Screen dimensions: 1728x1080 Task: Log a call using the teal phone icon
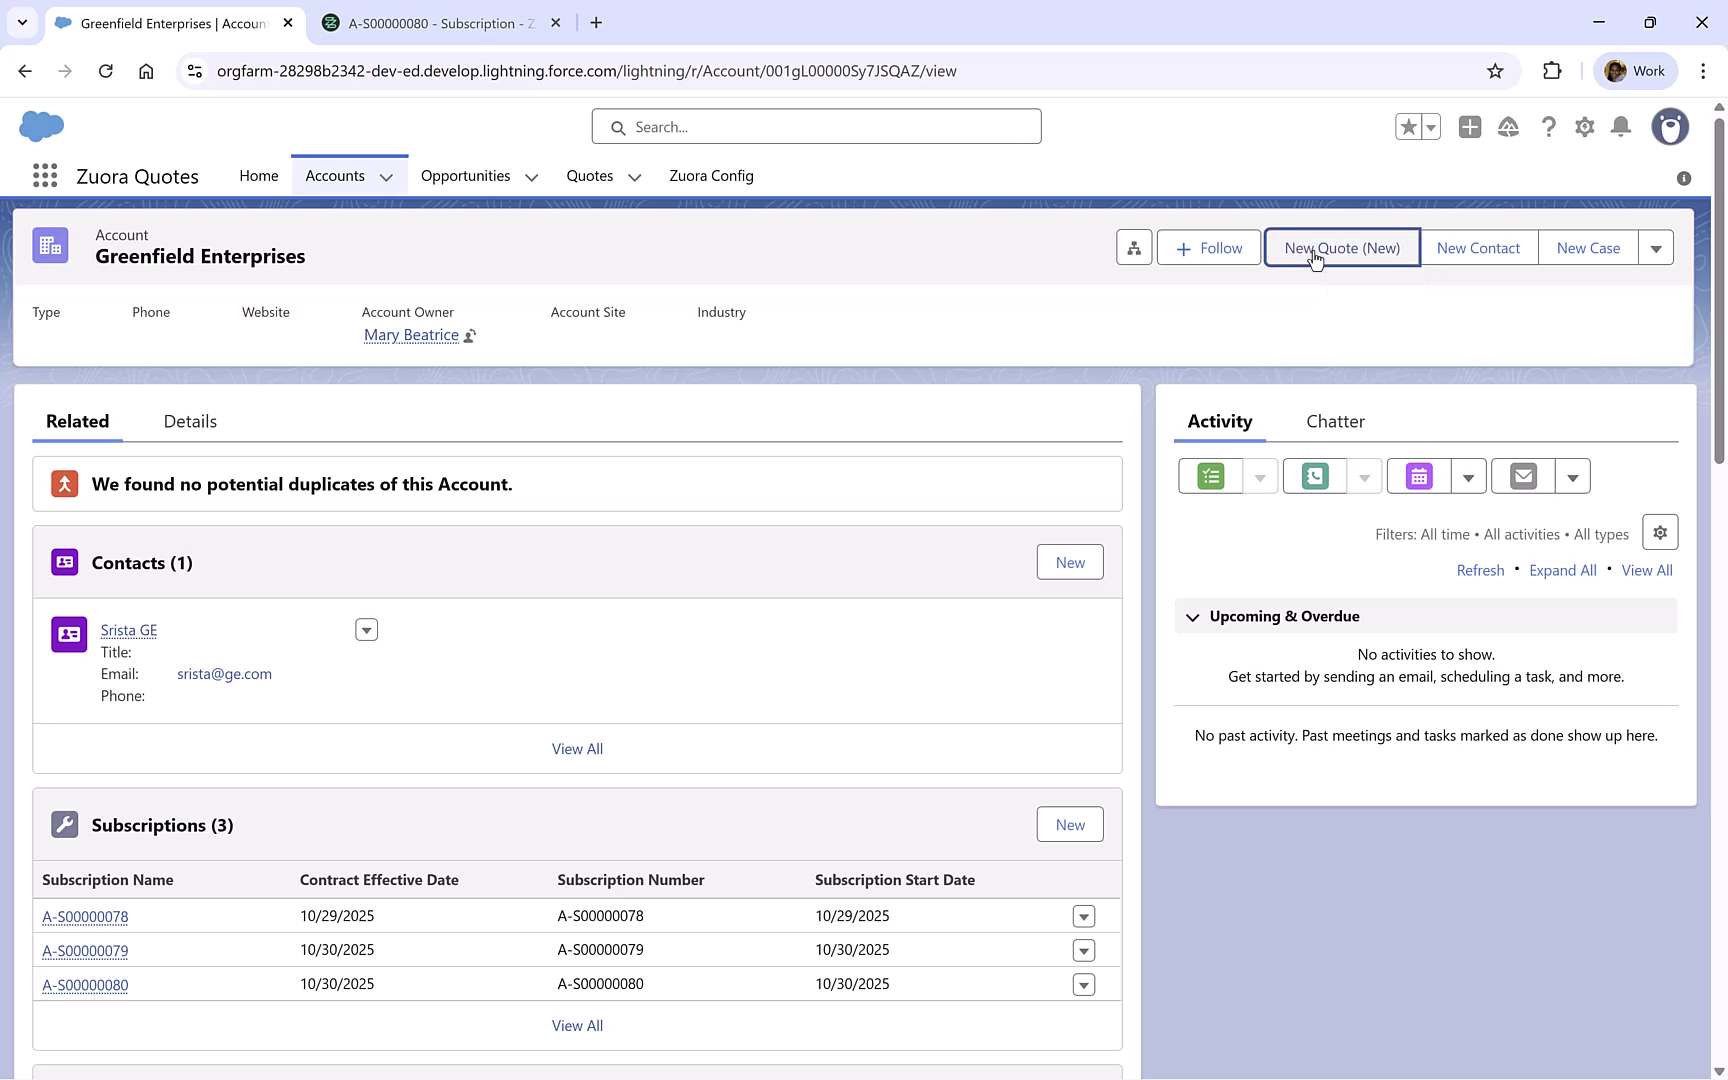click(1313, 476)
